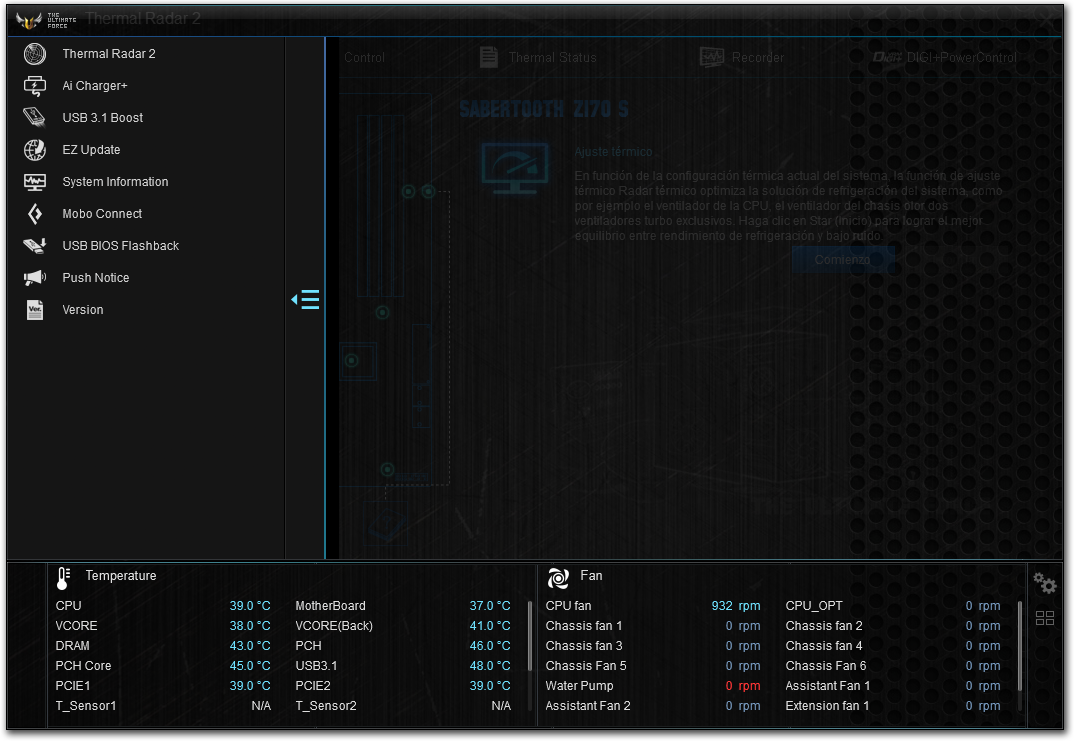
Task: Click the Assistant Fan 1 label
Action: click(x=828, y=686)
